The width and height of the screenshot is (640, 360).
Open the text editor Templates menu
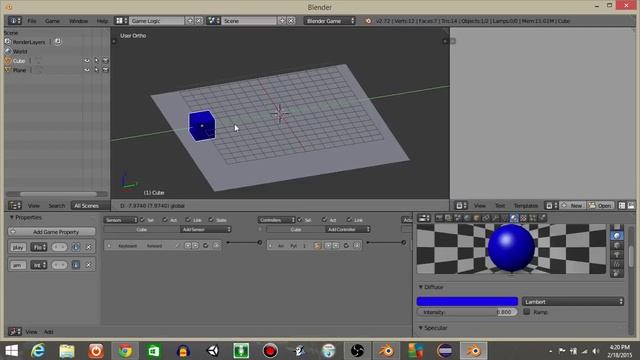[526, 206]
